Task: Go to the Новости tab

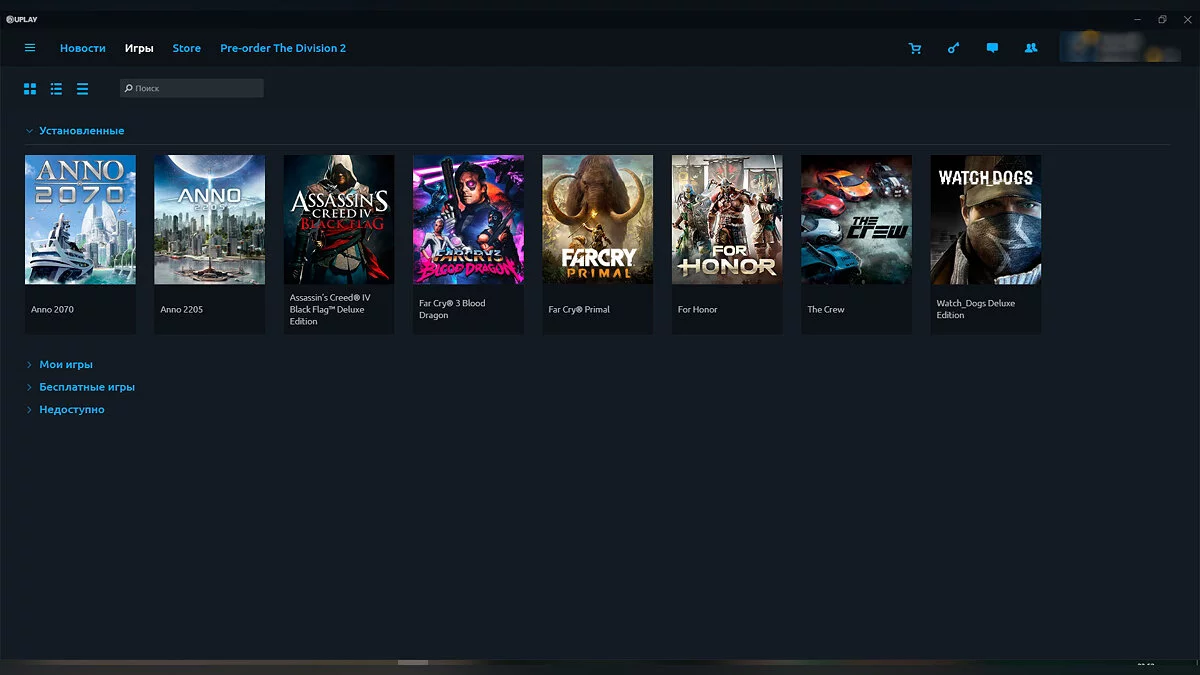Action: (x=83, y=48)
